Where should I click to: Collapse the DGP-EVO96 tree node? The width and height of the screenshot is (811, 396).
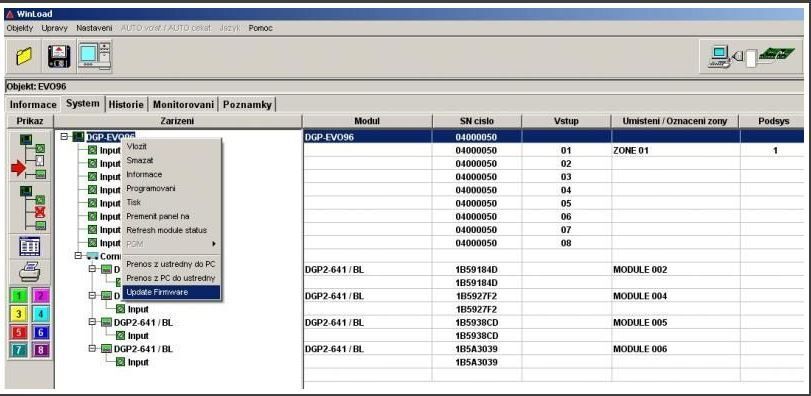point(64,136)
